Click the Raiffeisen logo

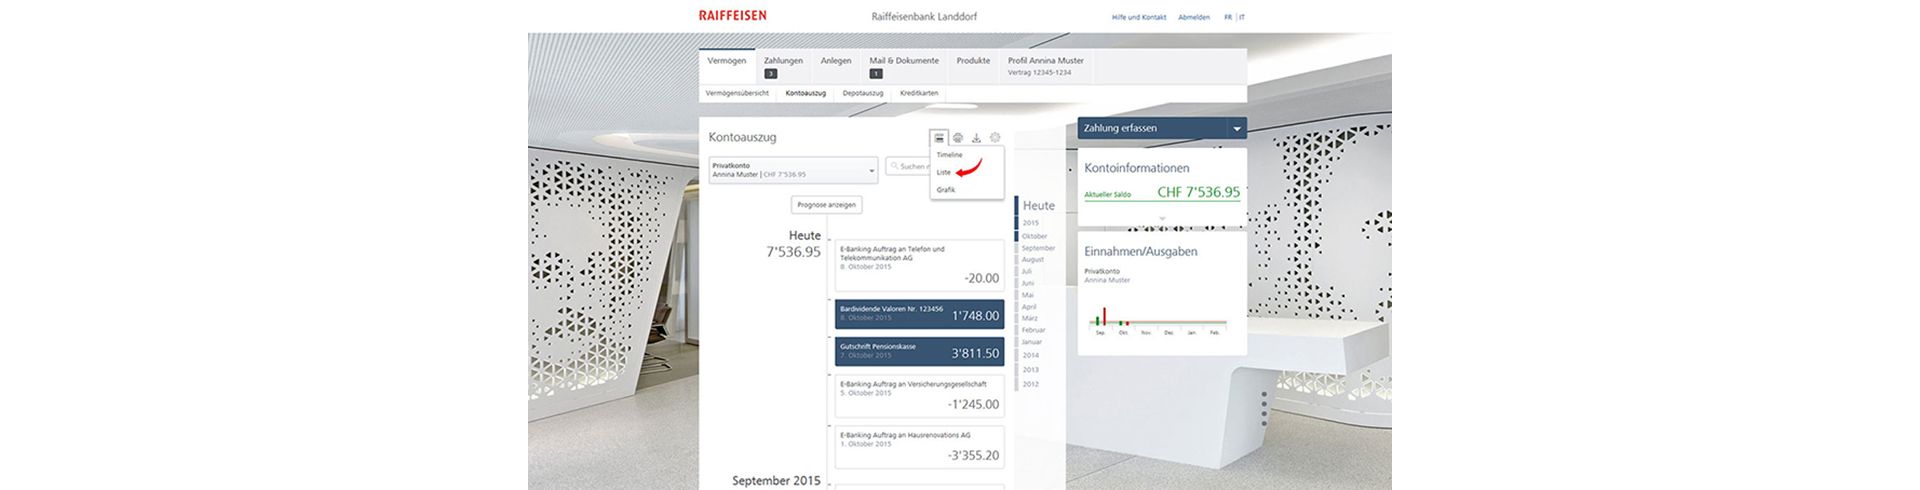(x=733, y=16)
